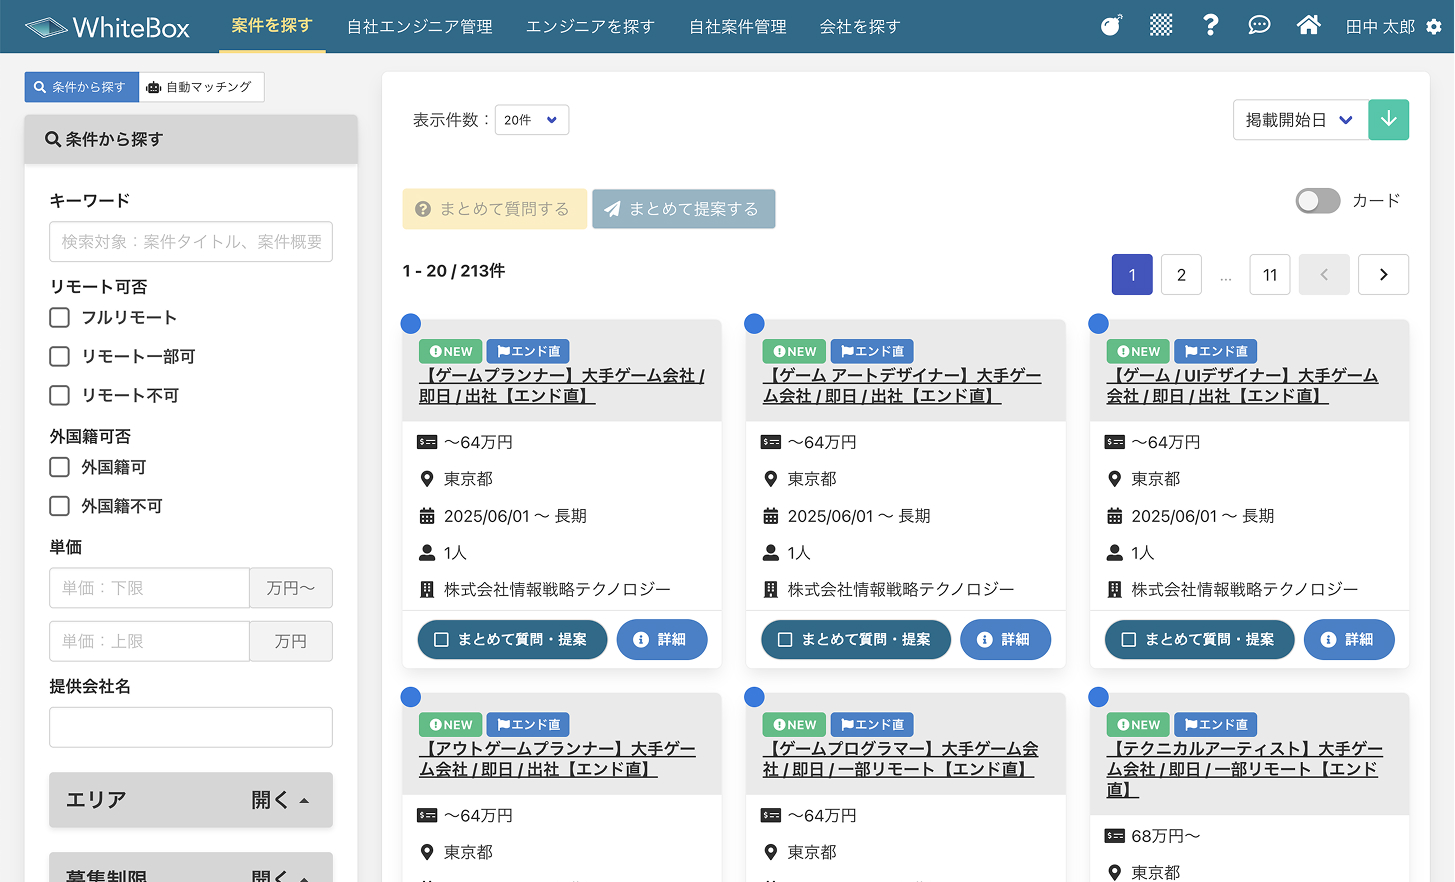The height and width of the screenshot is (882, 1455).
Task: Switch to 条件から探す tab
Action: (x=81, y=87)
